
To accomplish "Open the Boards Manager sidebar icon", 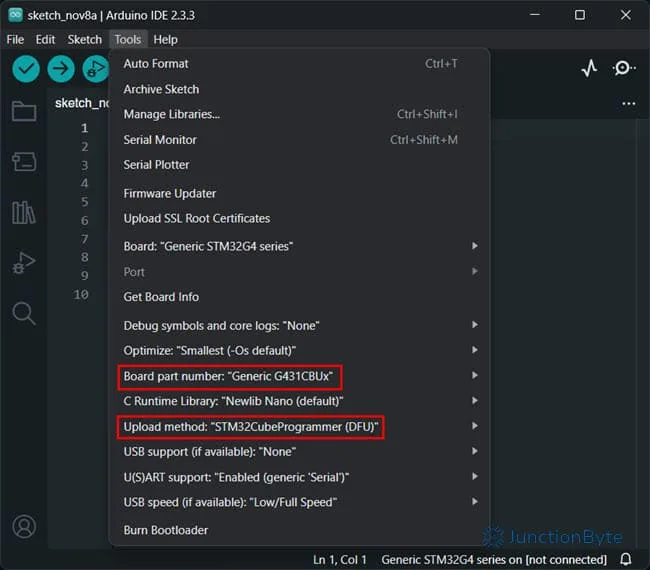I will (24, 162).
